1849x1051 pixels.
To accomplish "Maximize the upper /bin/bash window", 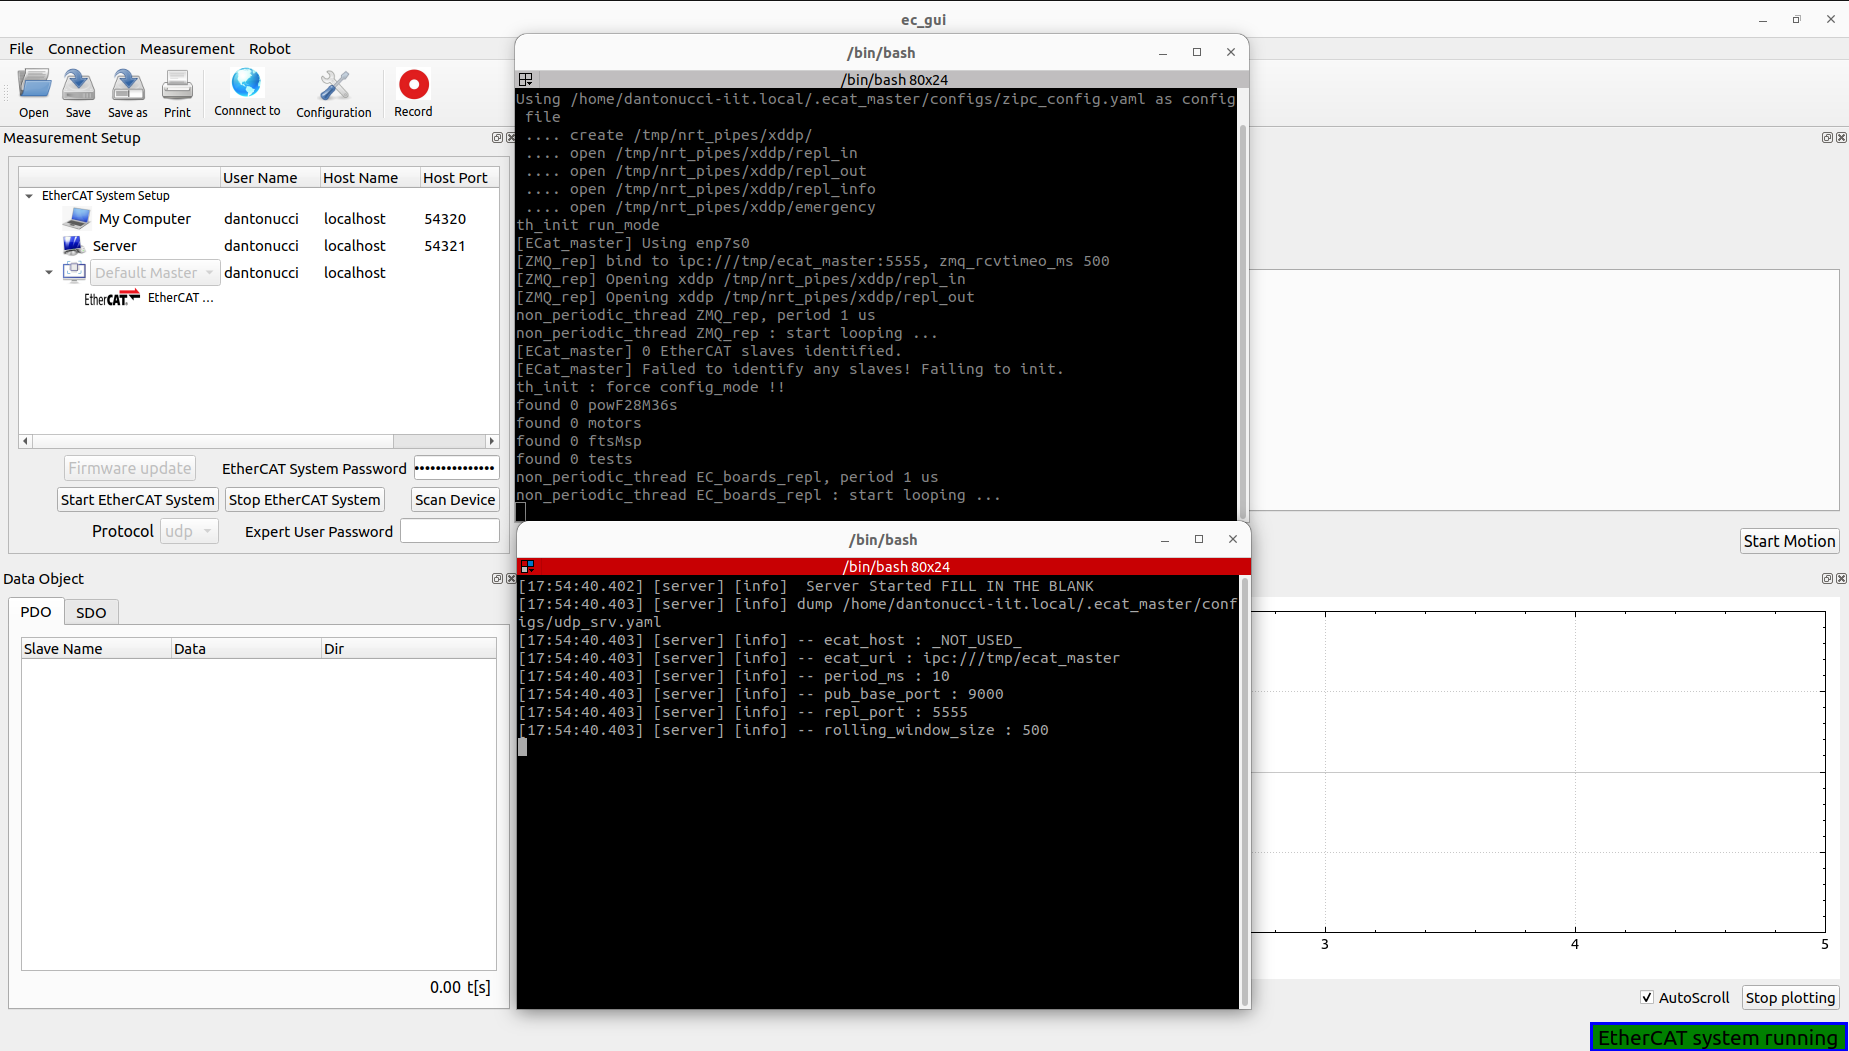I will click(1197, 52).
